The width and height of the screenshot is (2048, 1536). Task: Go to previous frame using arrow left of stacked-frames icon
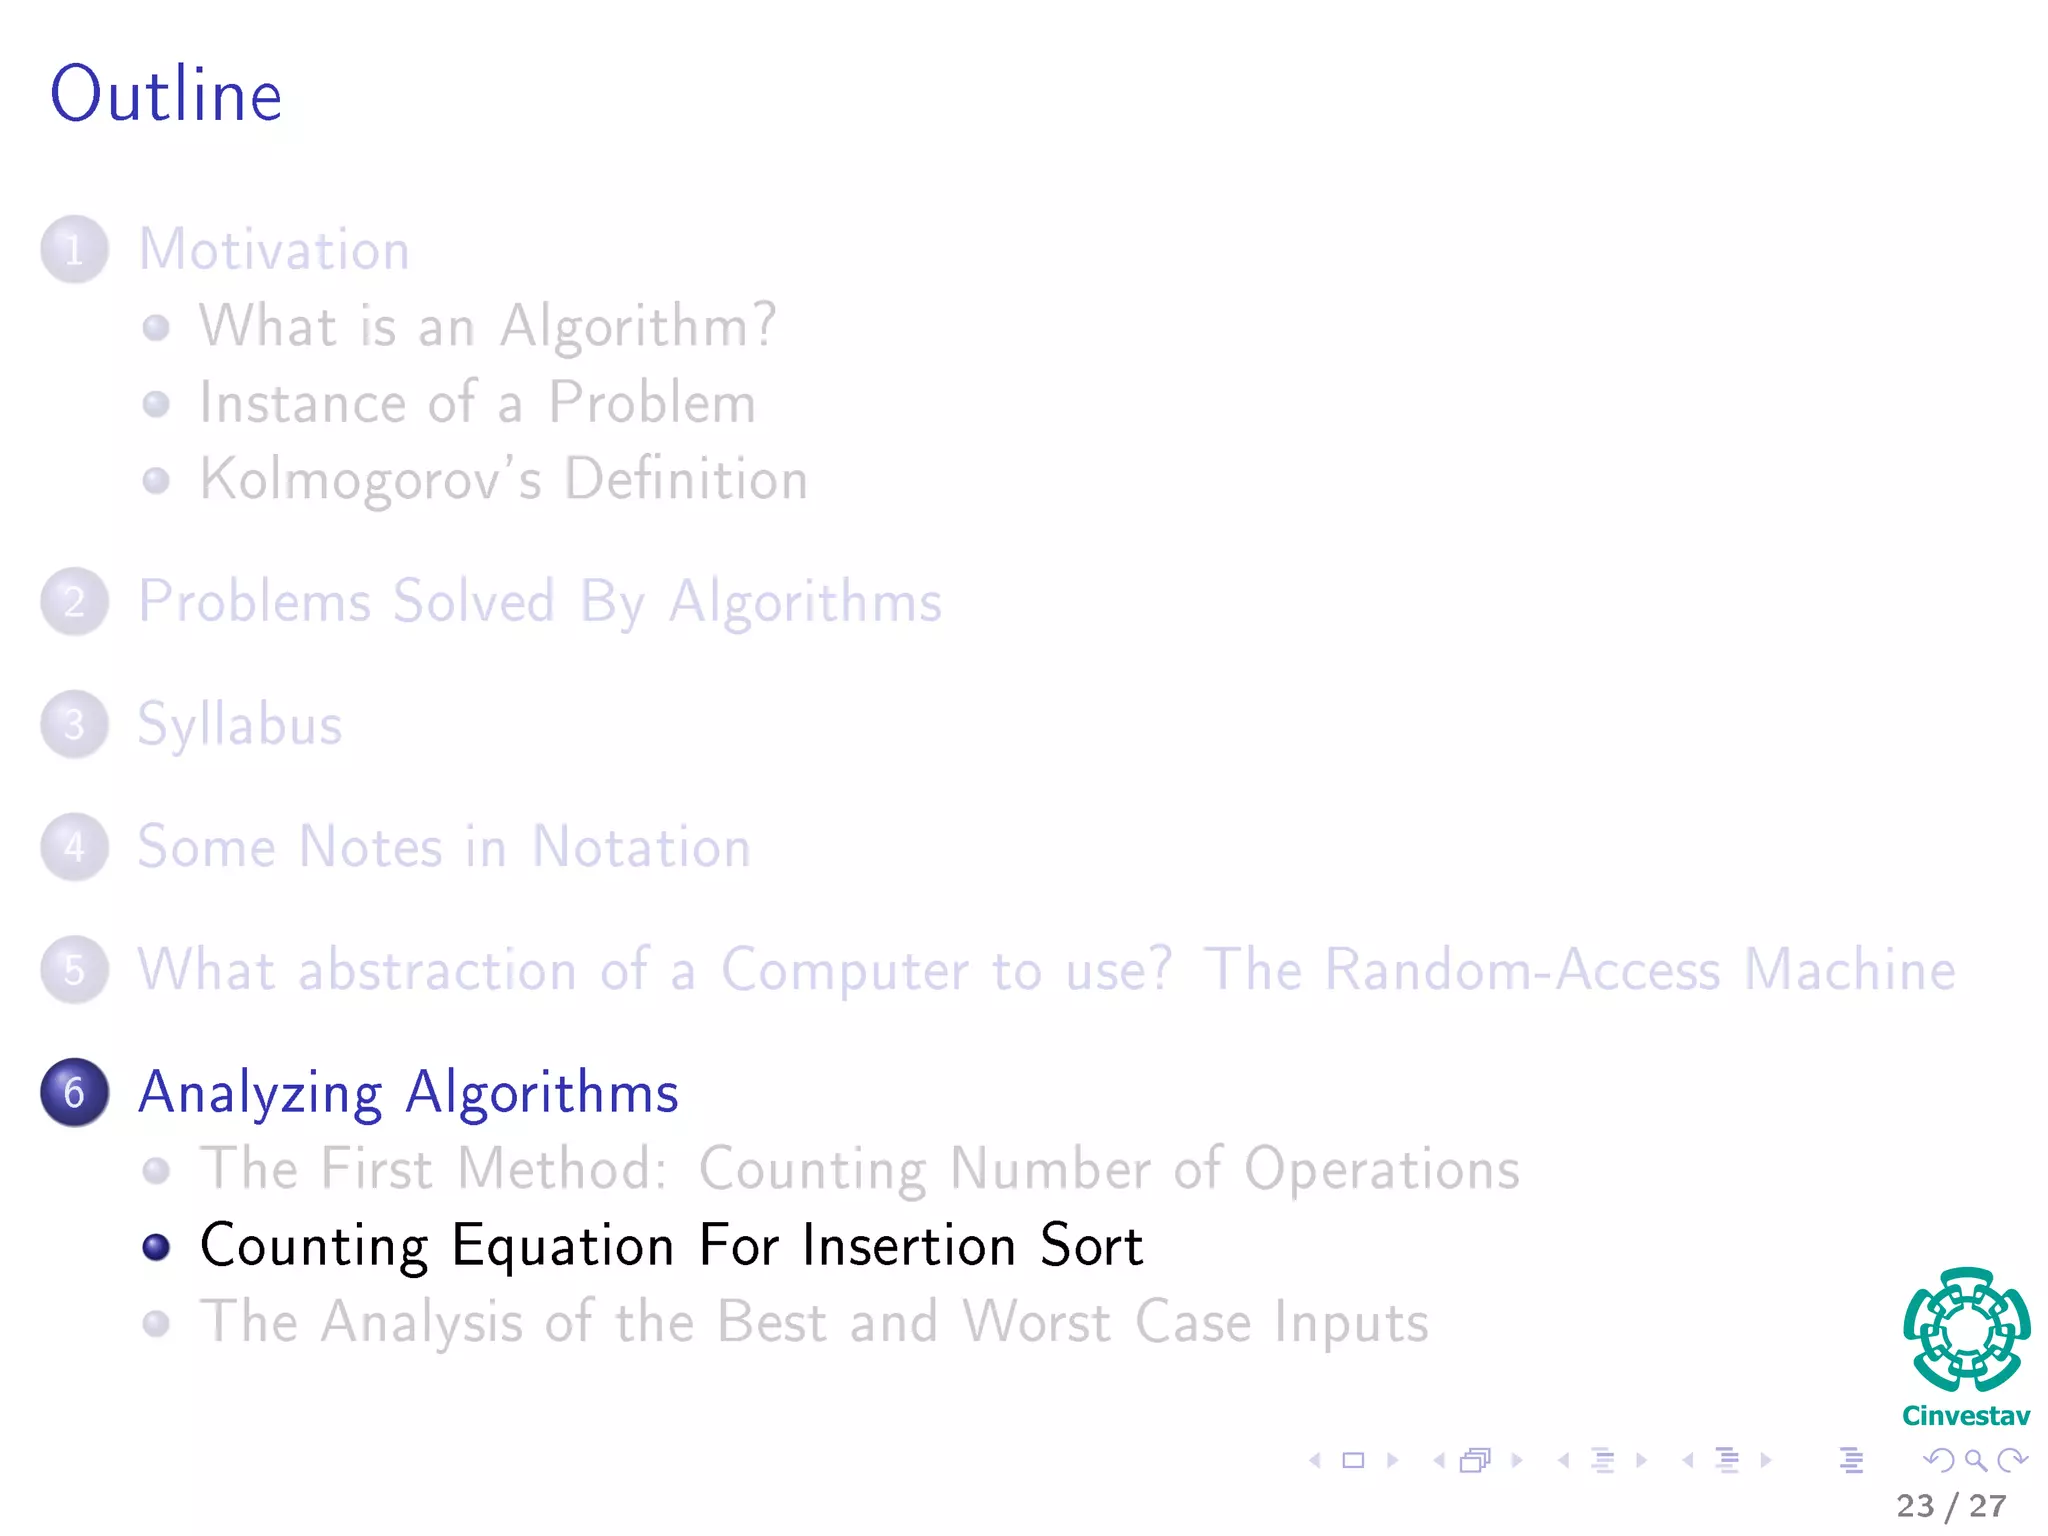[1439, 1461]
